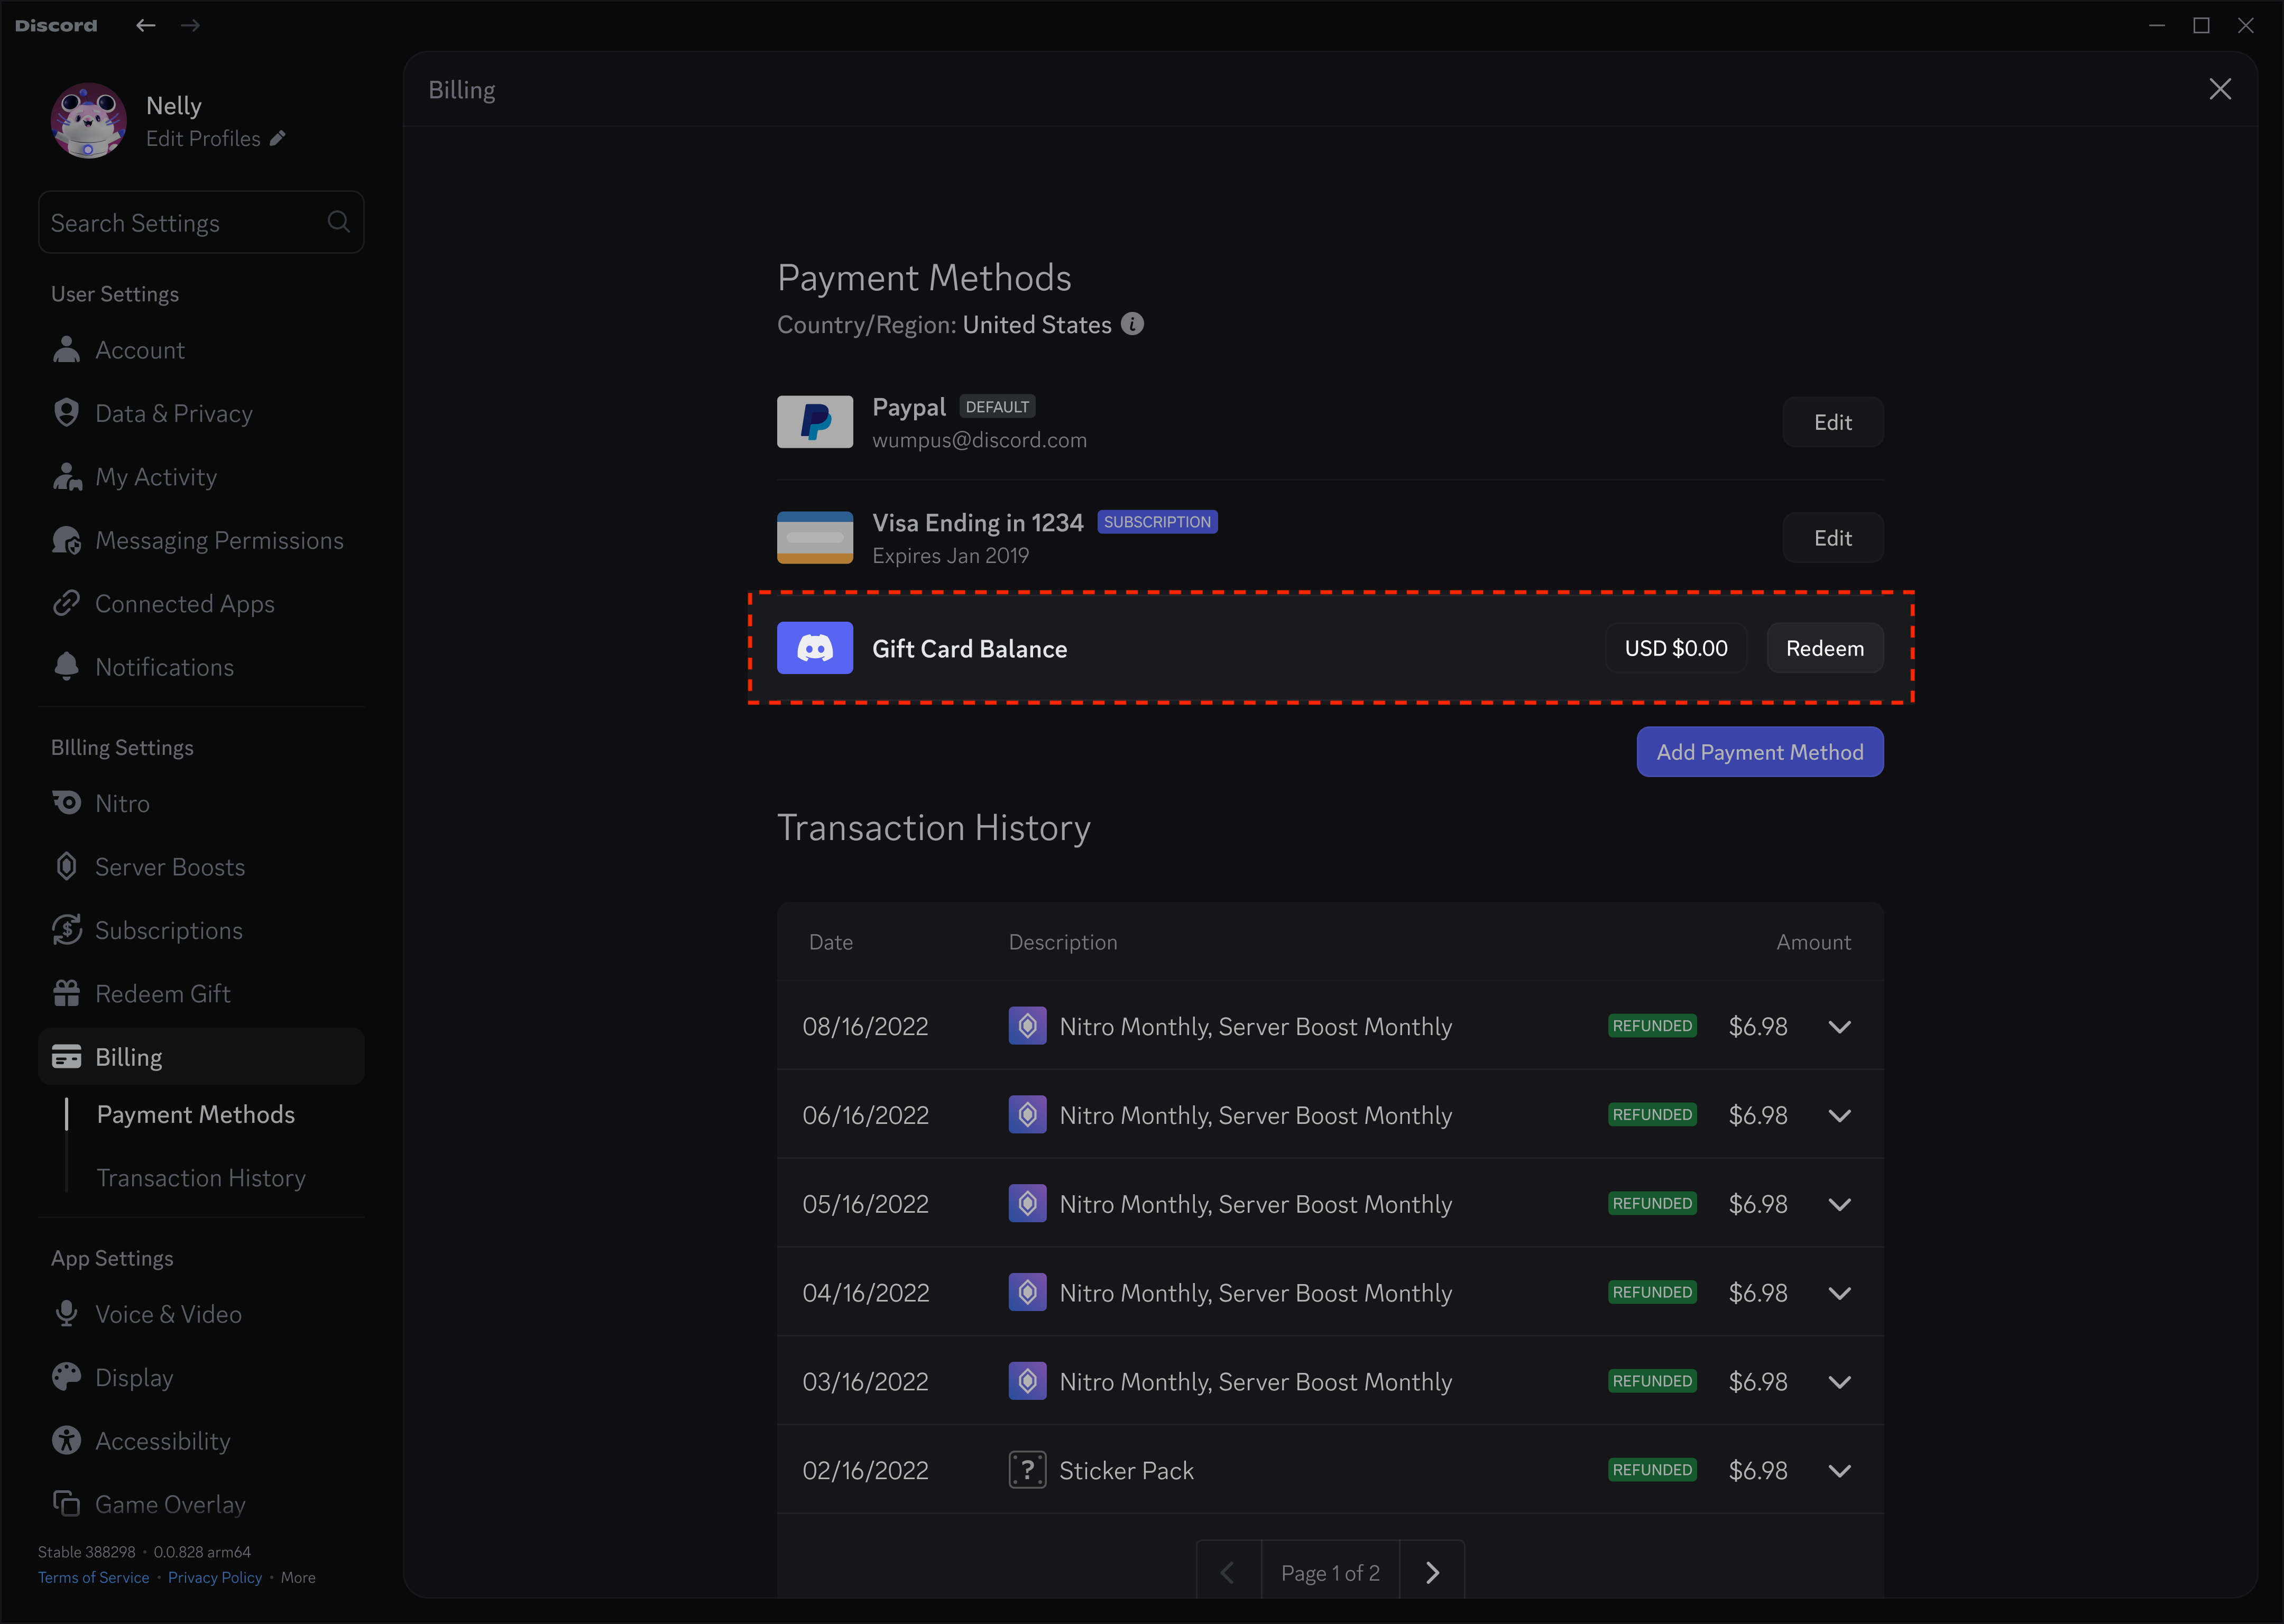
Task: Click the My Activity icon
Action: [x=66, y=476]
